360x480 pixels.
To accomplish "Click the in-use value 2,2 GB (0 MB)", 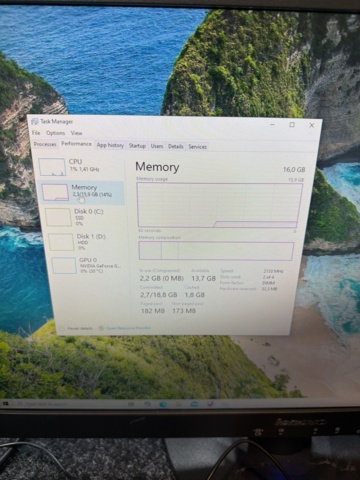I will pos(161,278).
